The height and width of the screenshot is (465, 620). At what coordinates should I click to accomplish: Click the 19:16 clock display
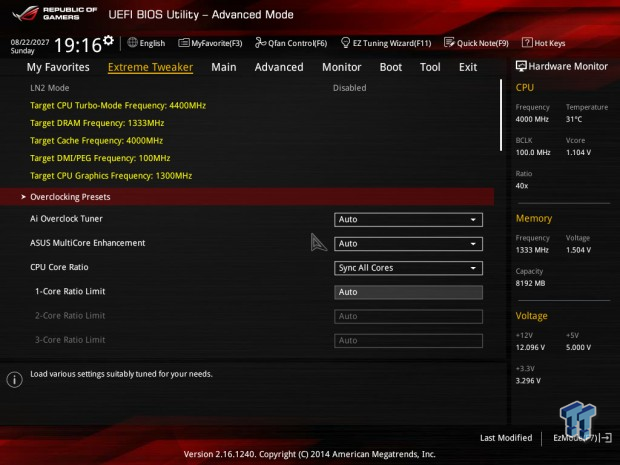coord(78,45)
